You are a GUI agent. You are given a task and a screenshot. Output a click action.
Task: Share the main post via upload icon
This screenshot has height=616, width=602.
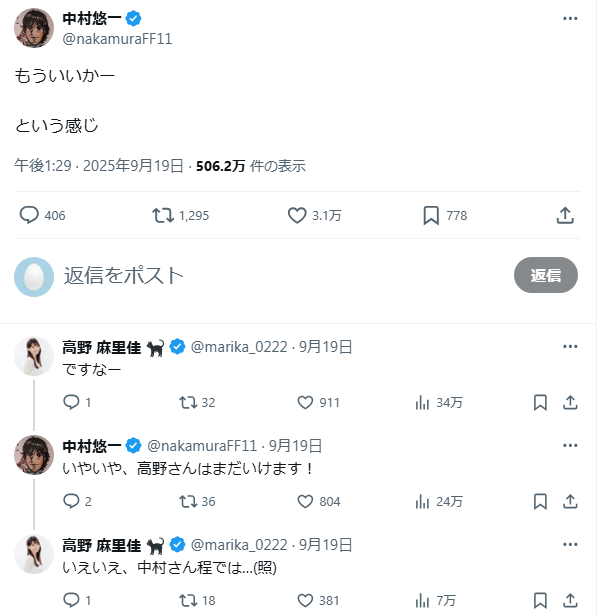[x=564, y=215]
